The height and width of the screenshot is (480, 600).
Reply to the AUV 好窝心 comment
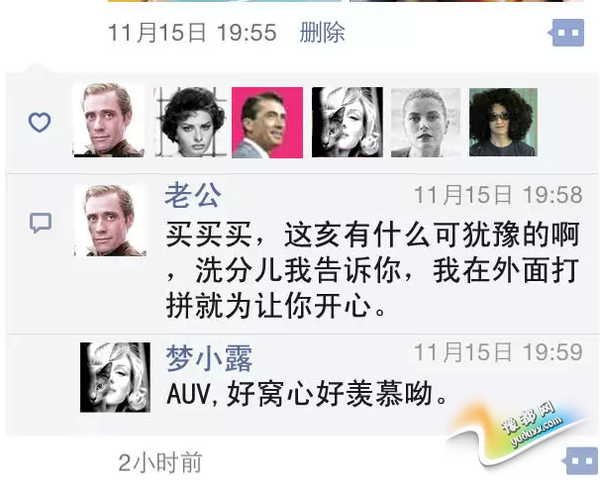pyautogui.click(x=307, y=394)
